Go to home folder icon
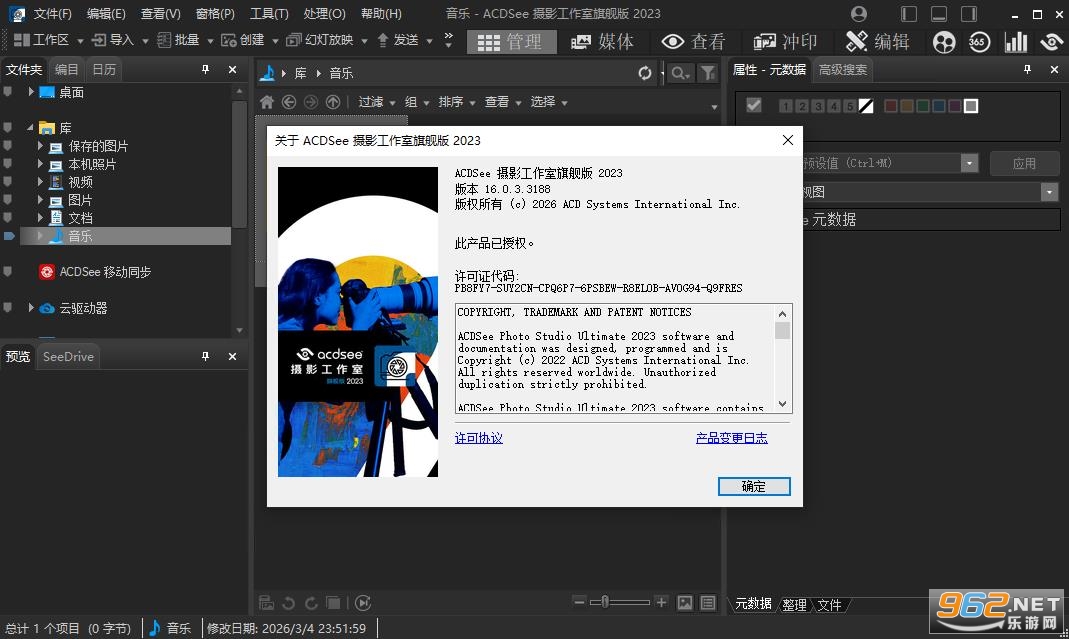 pos(267,102)
